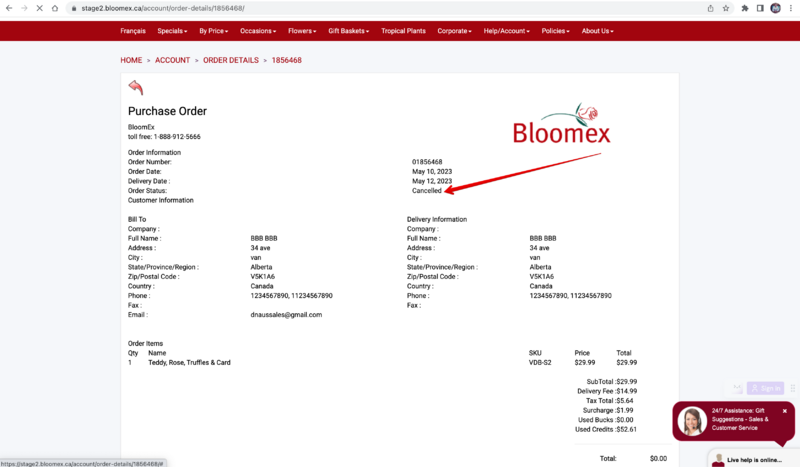Expand the Gift Baskets dropdown menu
This screenshot has height=467, width=800.
348,31
